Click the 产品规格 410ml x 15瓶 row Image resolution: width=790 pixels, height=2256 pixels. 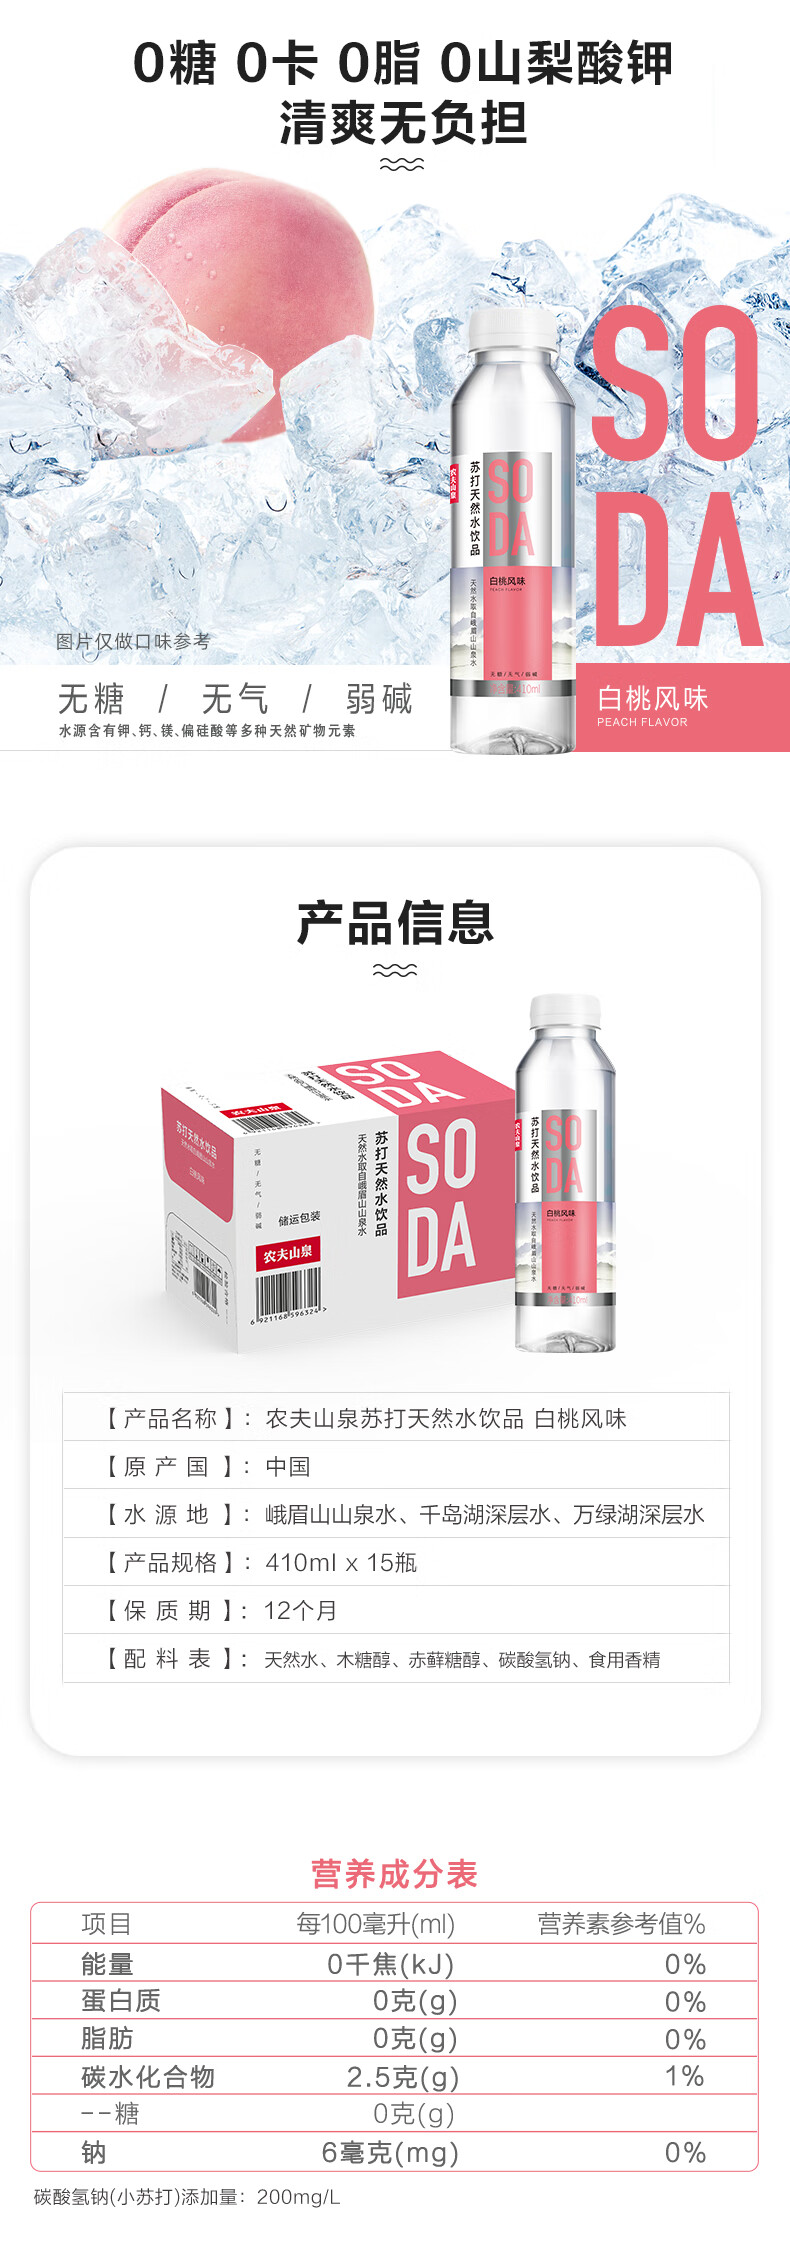[x=396, y=1562]
